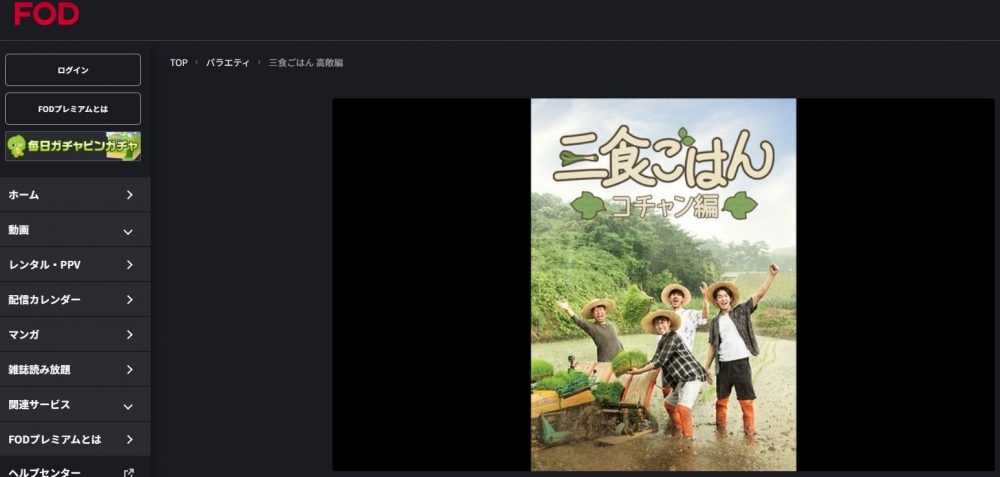Expand the 関連サービス dropdown arrow

tap(128, 406)
